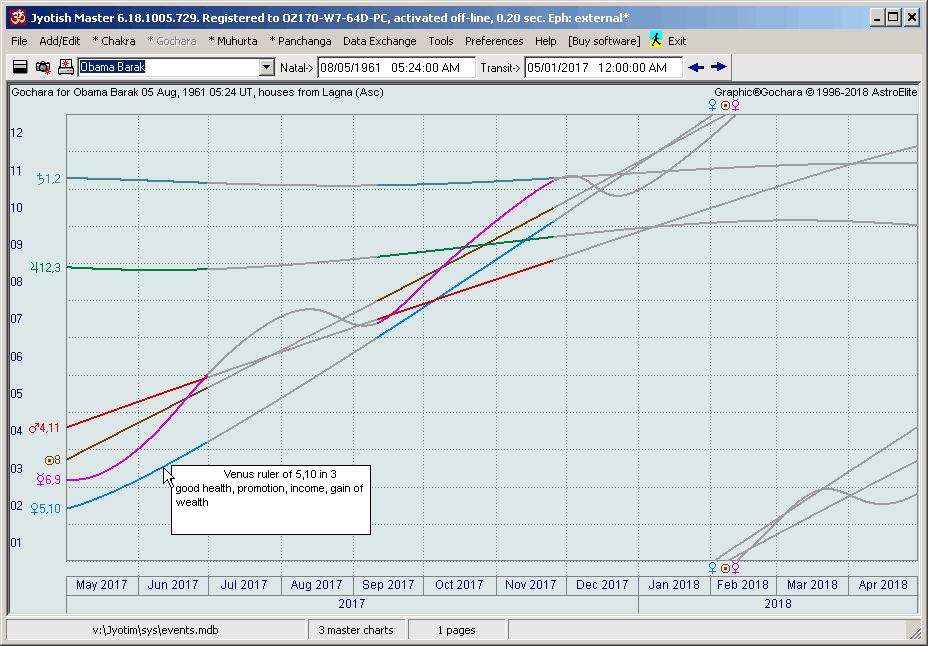Screen dimensions: 928x646
Task: Select the 2018 year band on timeline
Action: click(x=777, y=603)
